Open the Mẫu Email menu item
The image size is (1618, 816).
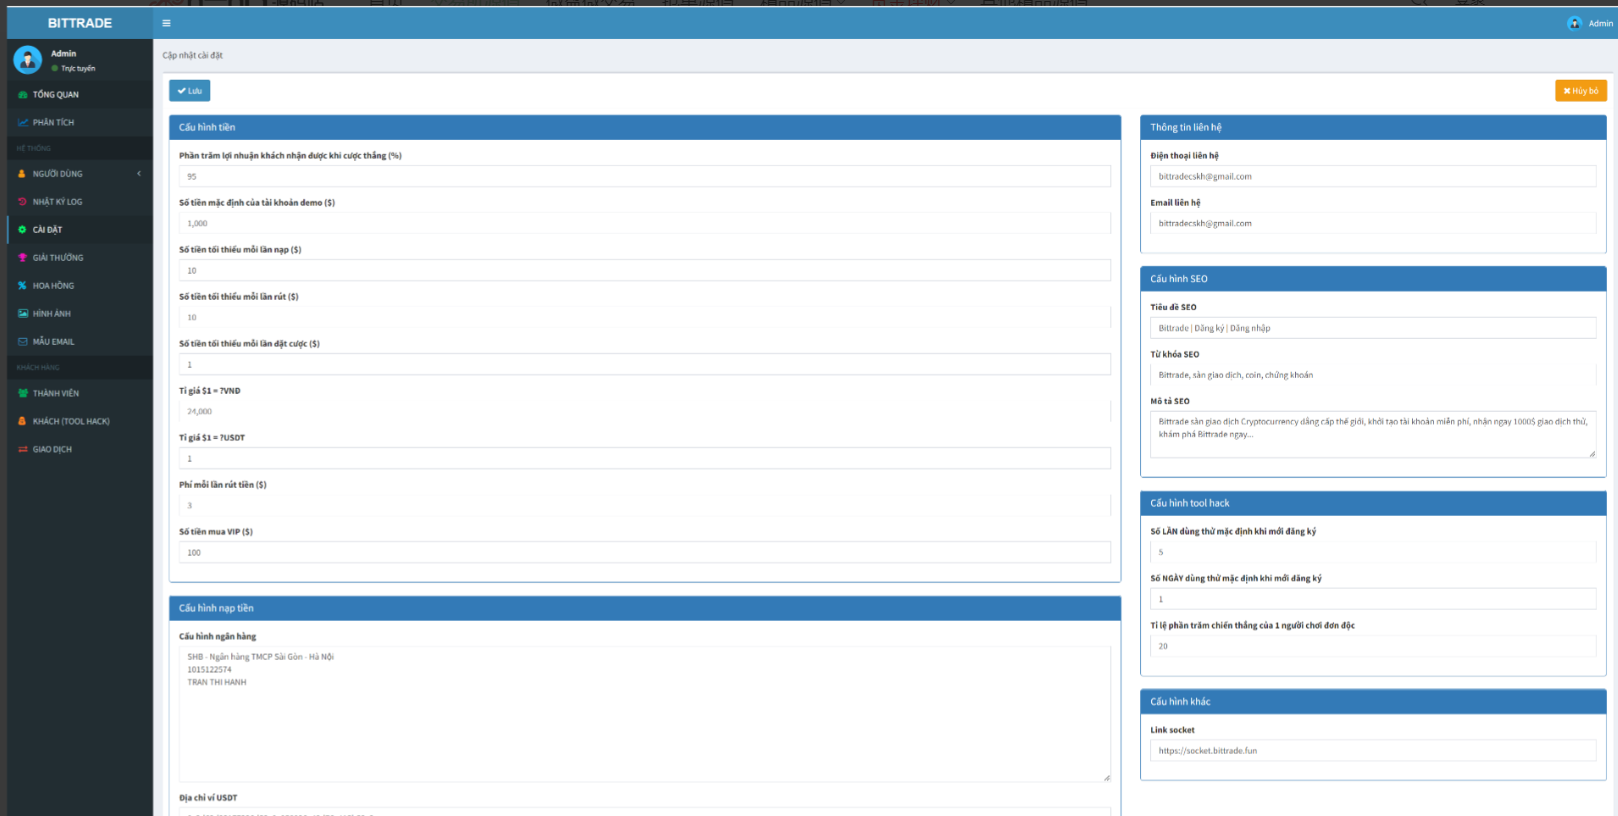[53, 342]
